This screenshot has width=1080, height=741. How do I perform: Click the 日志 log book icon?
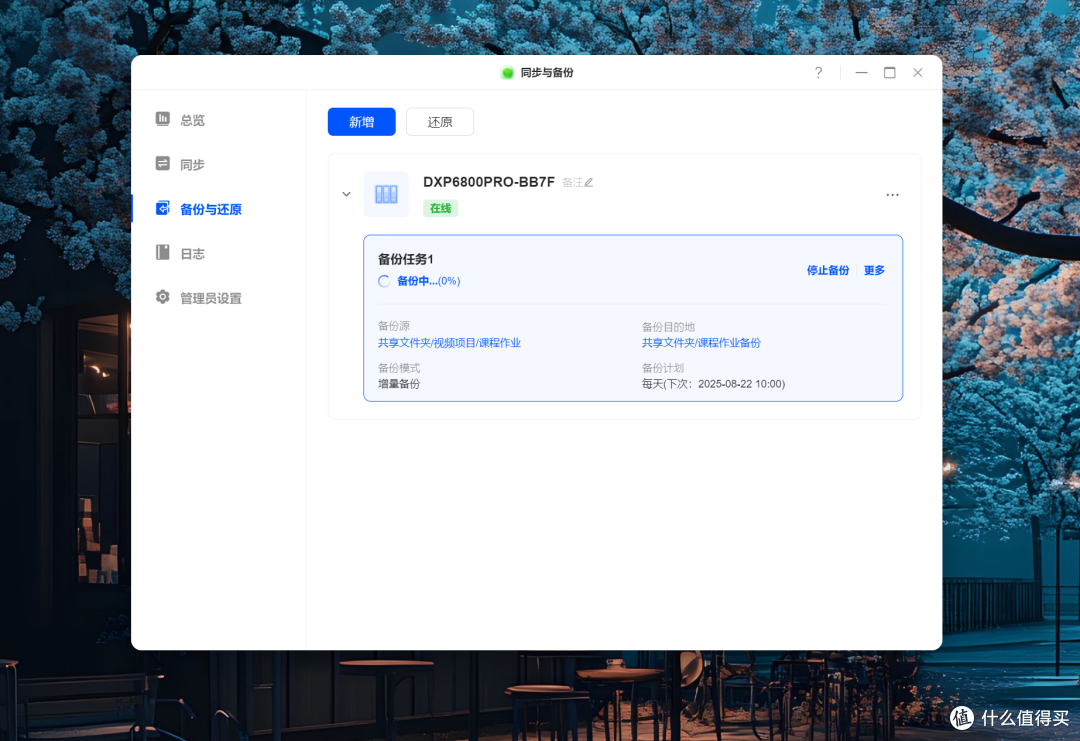163,253
